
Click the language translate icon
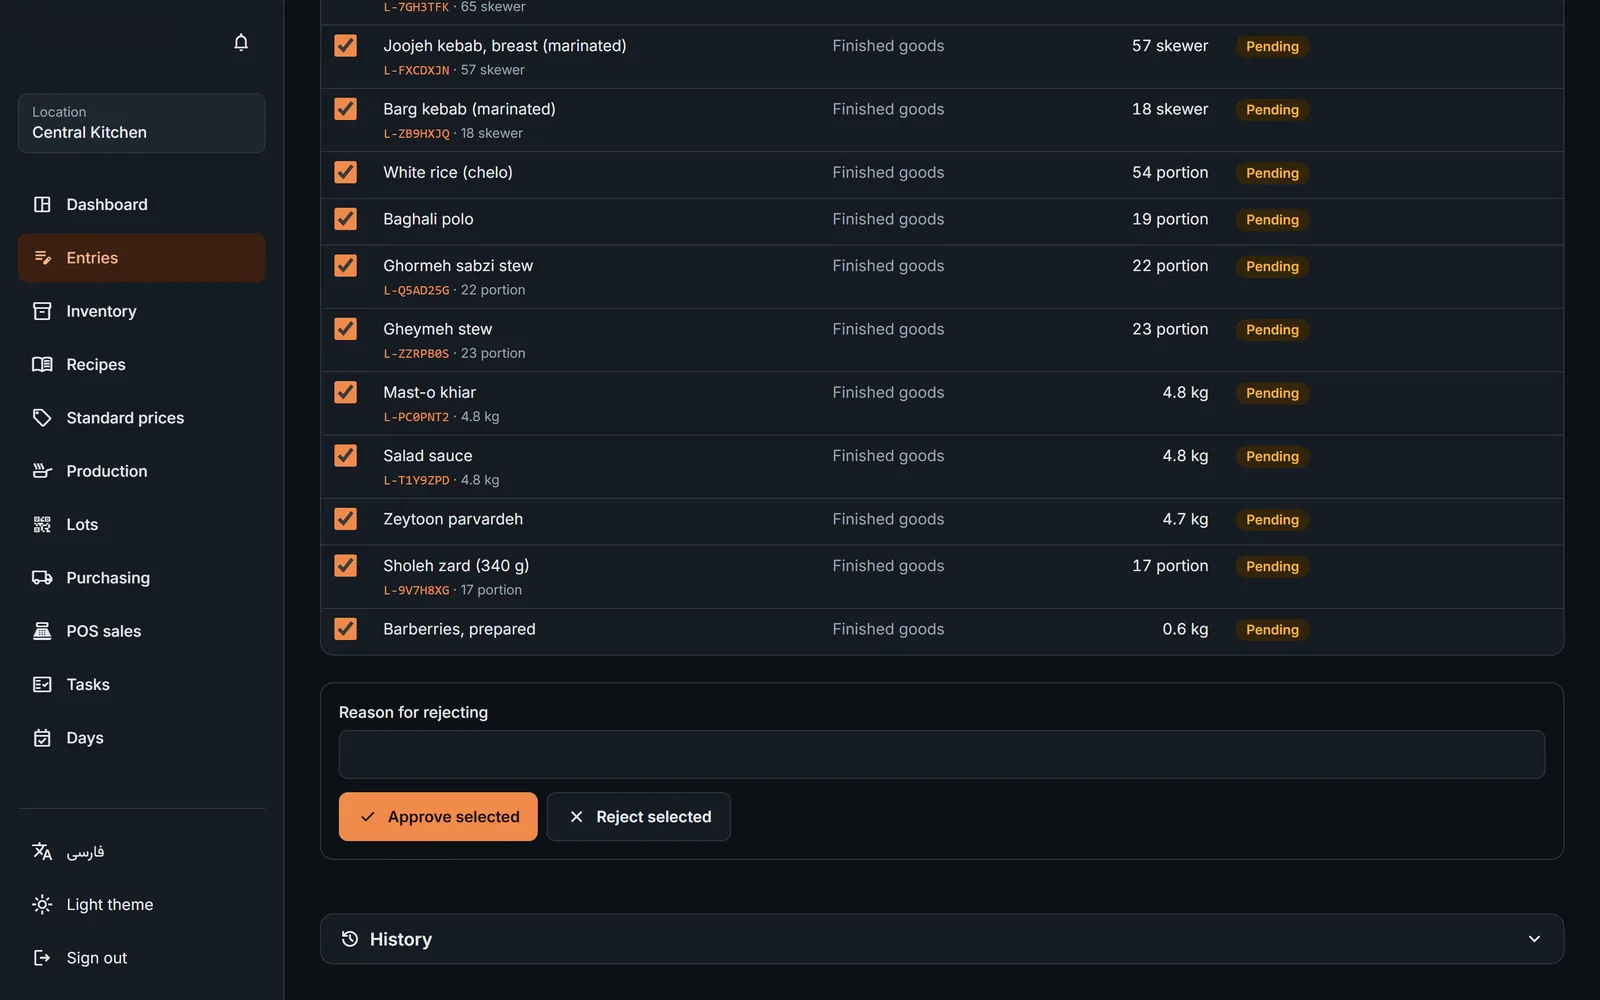click(42, 851)
